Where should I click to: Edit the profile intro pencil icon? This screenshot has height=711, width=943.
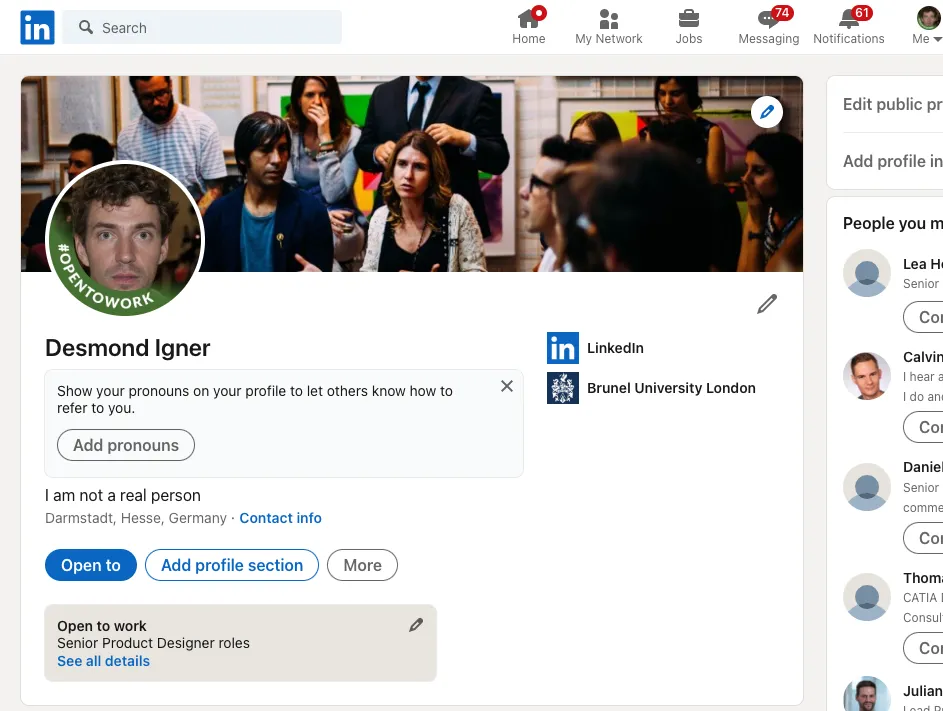pos(767,304)
